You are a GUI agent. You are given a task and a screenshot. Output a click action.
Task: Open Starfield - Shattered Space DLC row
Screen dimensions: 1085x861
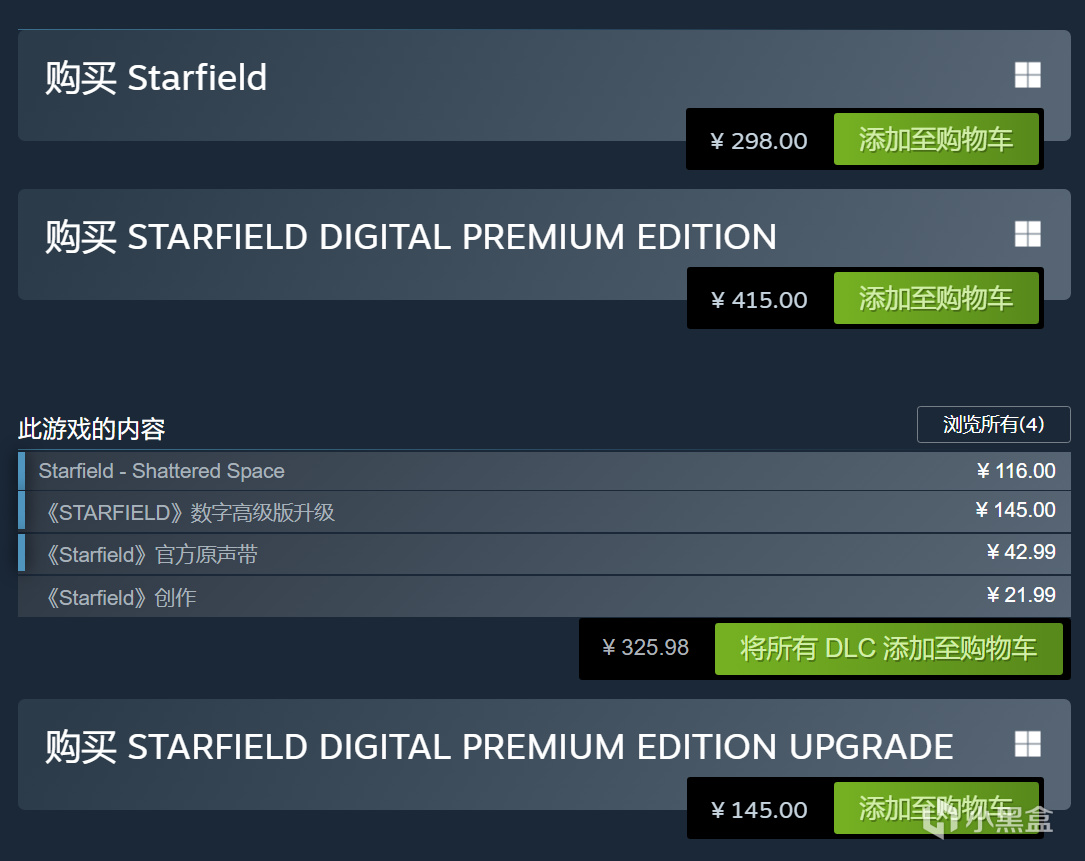(544, 471)
